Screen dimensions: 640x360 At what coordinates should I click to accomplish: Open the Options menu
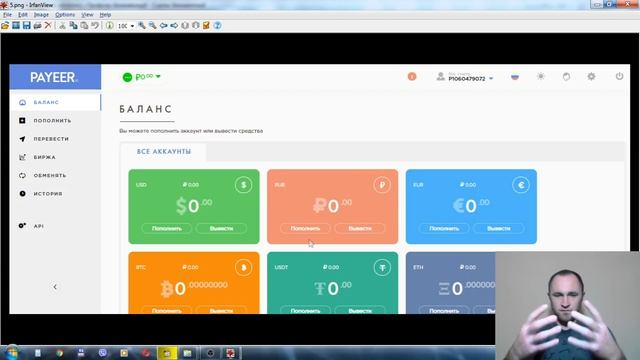(65, 15)
